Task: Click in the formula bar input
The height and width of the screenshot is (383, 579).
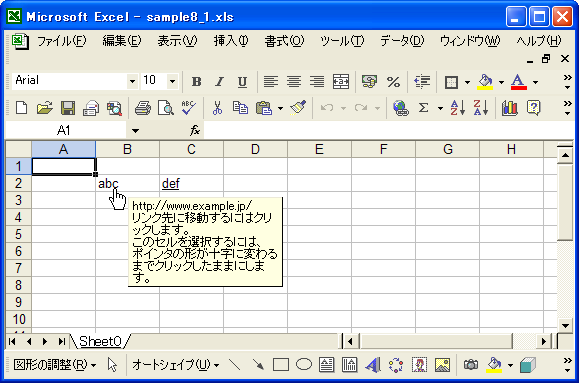Action: click(388, 130)
